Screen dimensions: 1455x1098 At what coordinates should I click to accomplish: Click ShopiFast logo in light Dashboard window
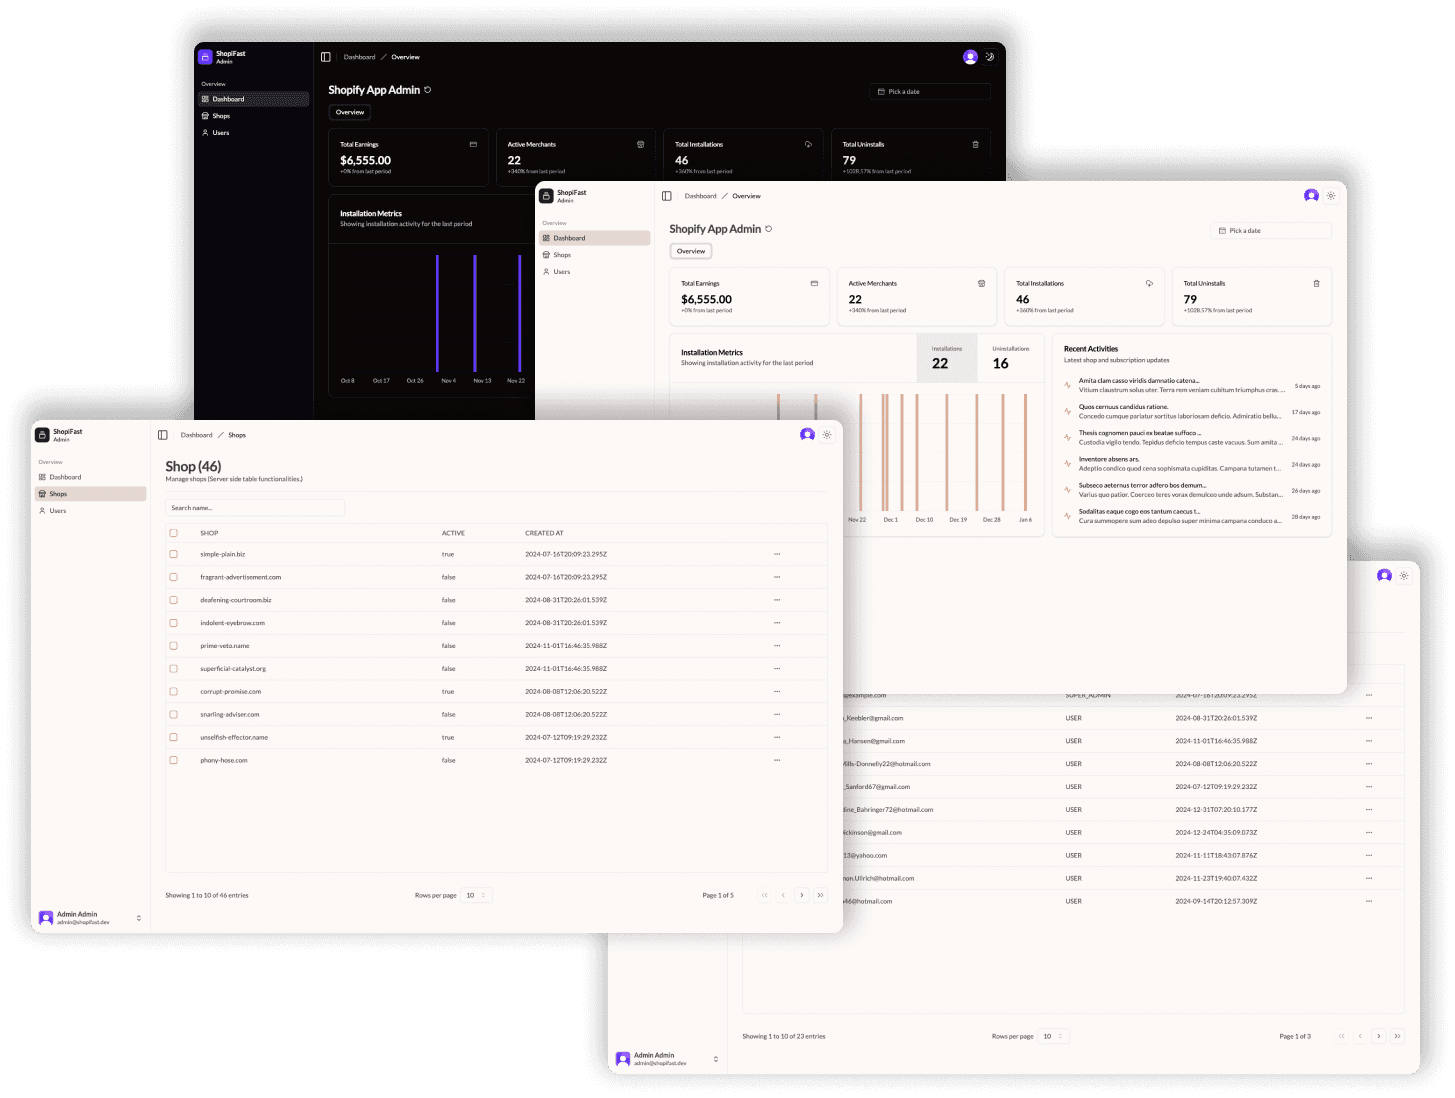coord(546,196)
